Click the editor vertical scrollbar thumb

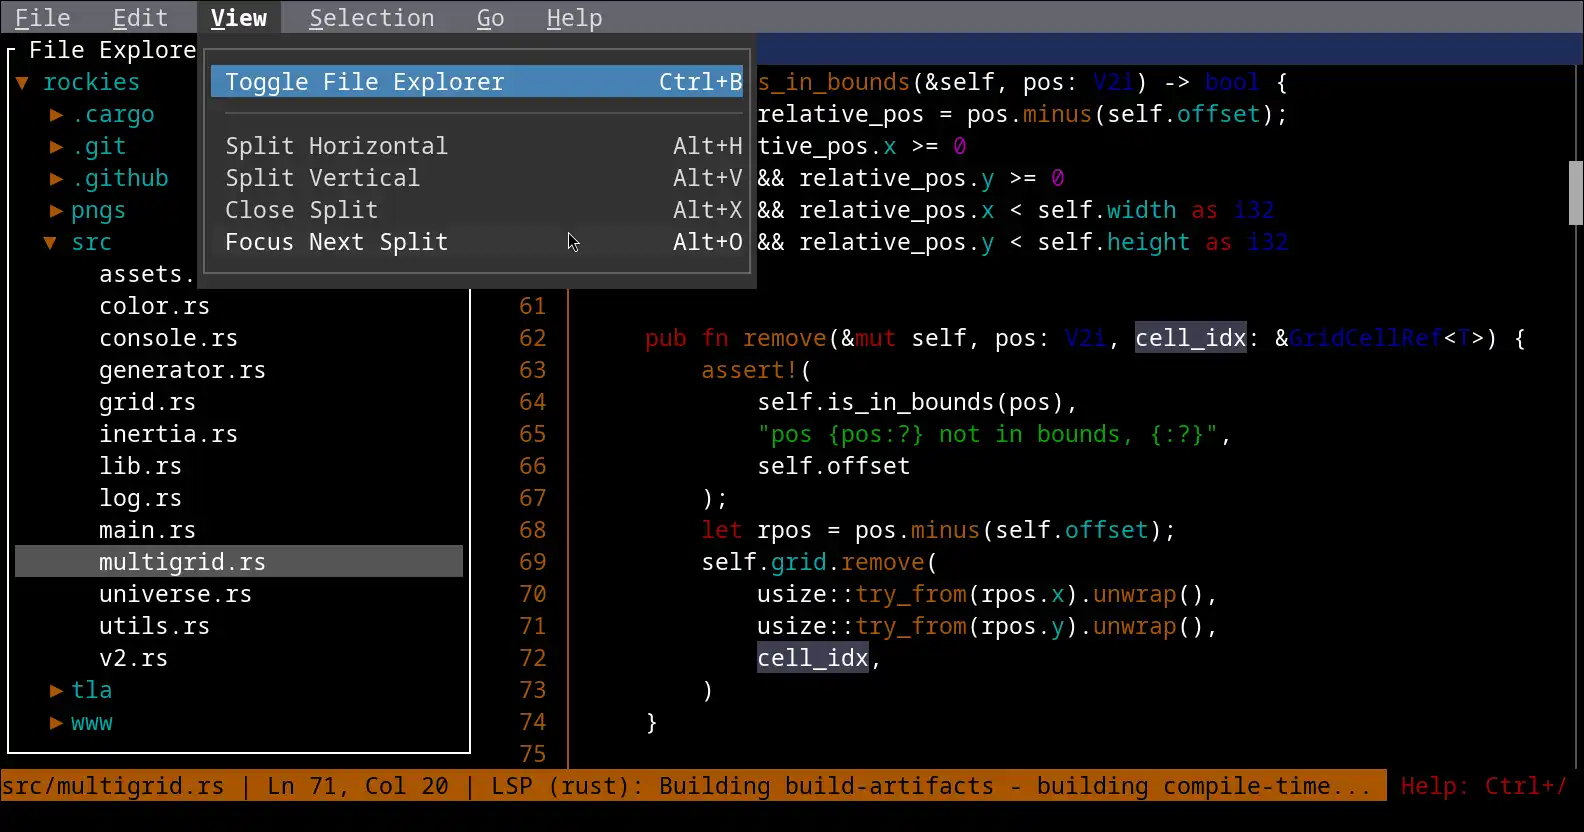pos(1575,192)
